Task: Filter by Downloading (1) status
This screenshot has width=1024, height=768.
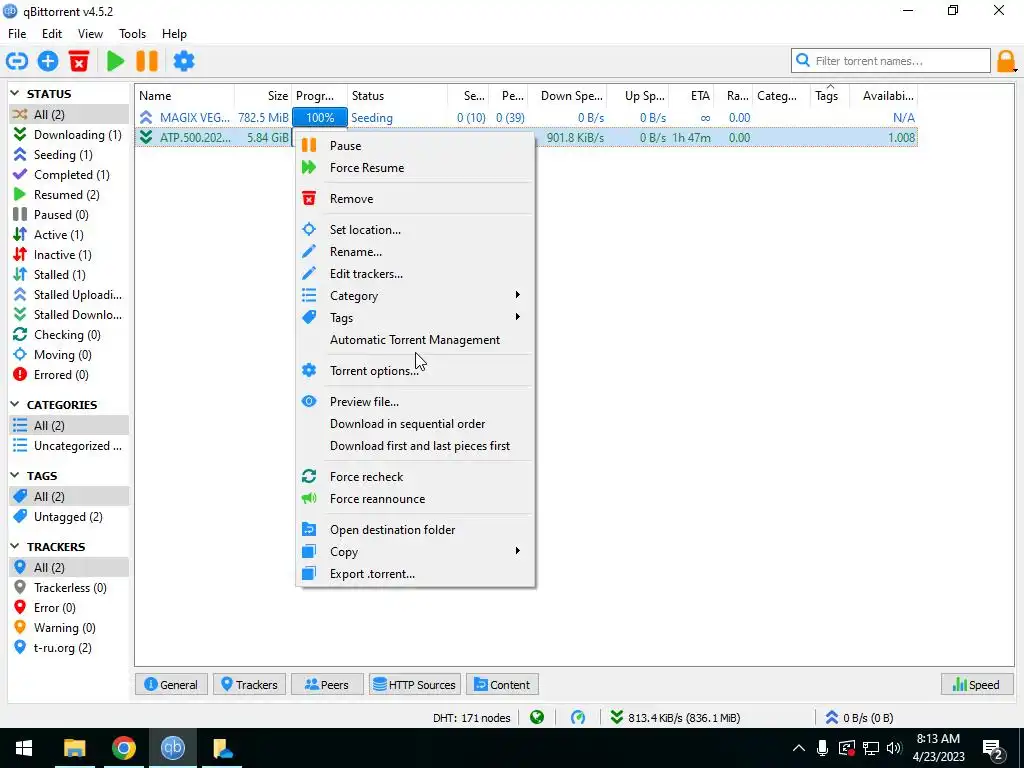Action: 68,135
